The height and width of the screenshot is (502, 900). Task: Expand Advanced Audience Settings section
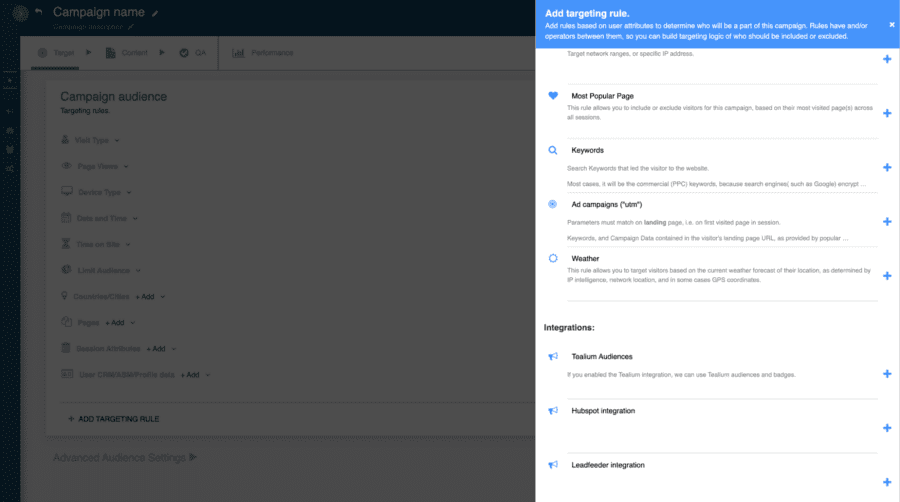125,457
